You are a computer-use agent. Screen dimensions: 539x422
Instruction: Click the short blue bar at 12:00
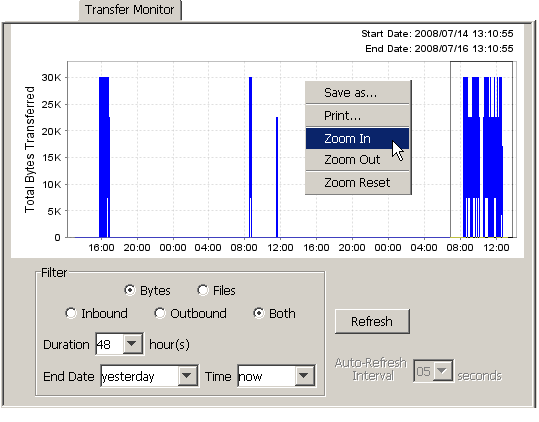click(277, 177)
